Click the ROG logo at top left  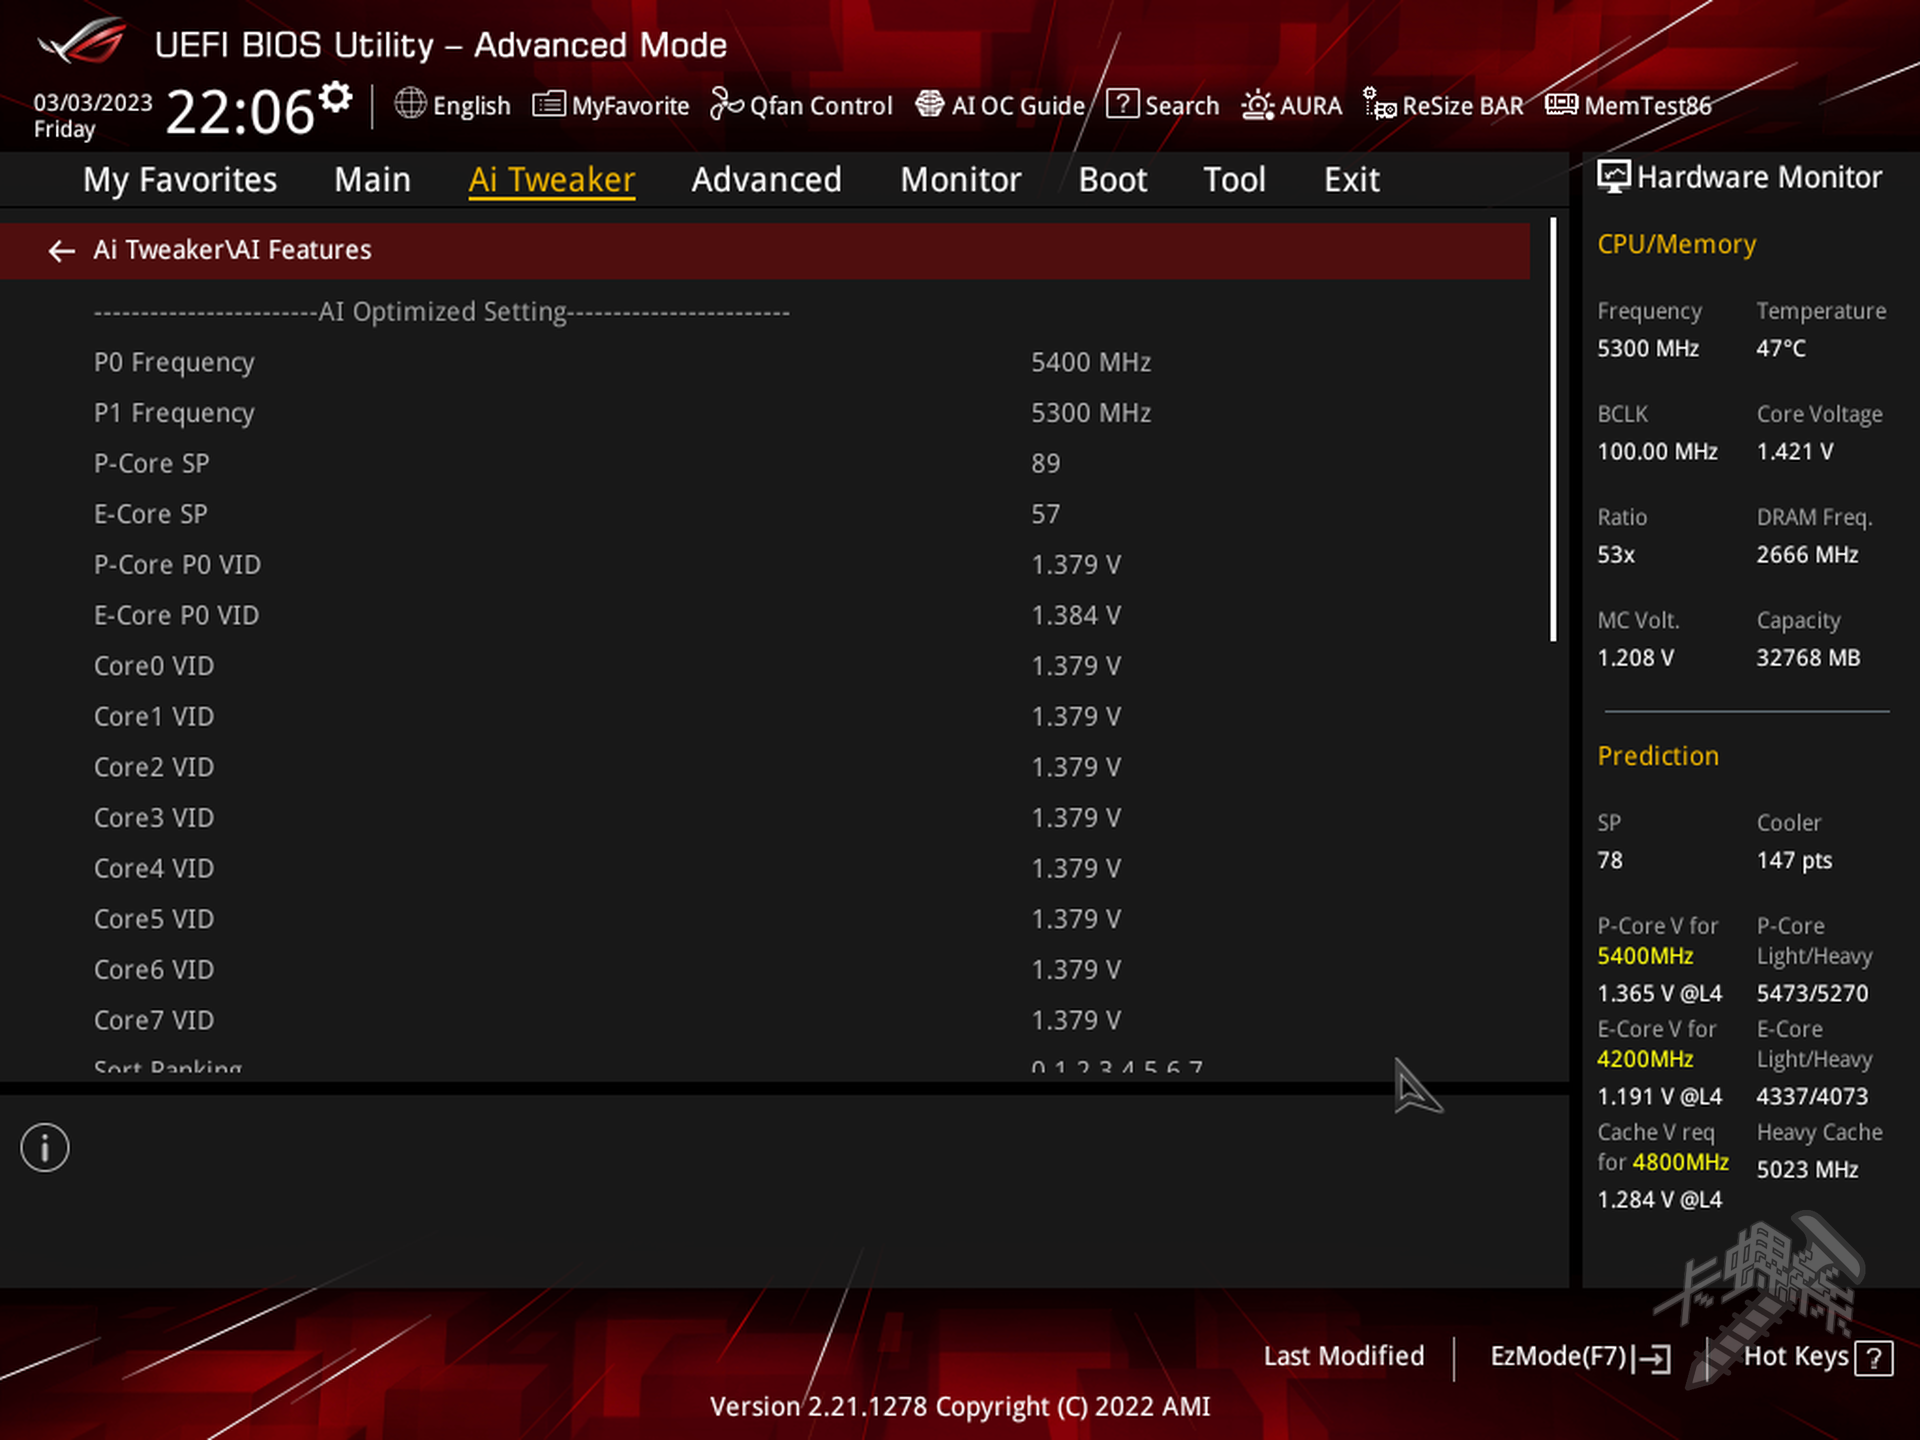[82, 42]
